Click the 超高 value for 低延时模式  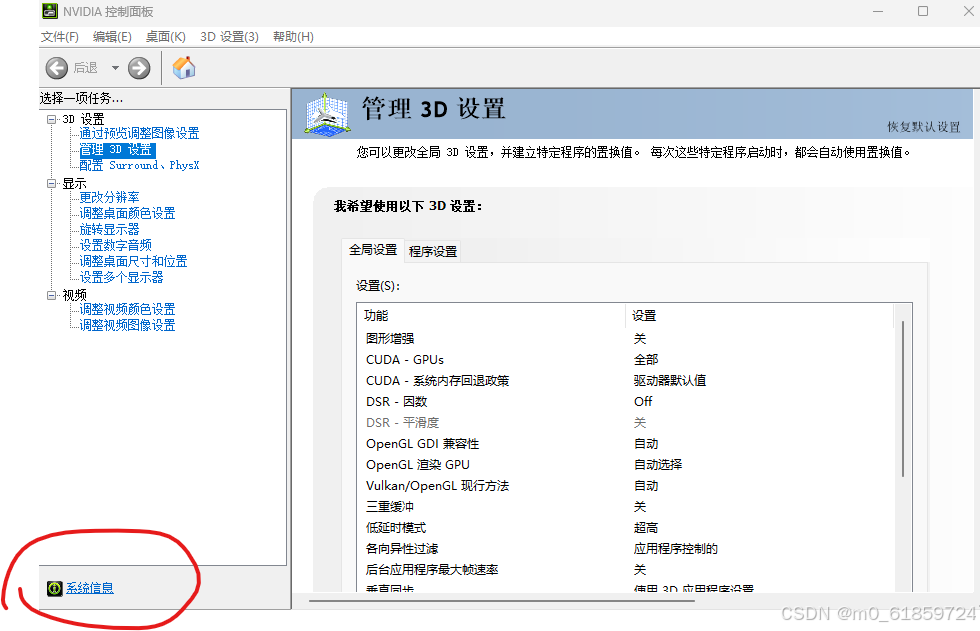click(646, 528)
